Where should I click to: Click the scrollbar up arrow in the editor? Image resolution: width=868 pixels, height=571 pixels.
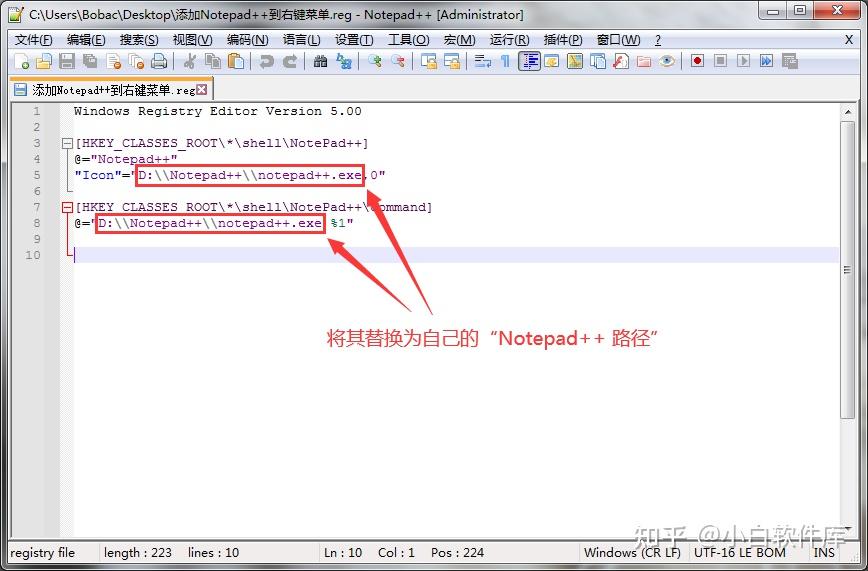848,111
